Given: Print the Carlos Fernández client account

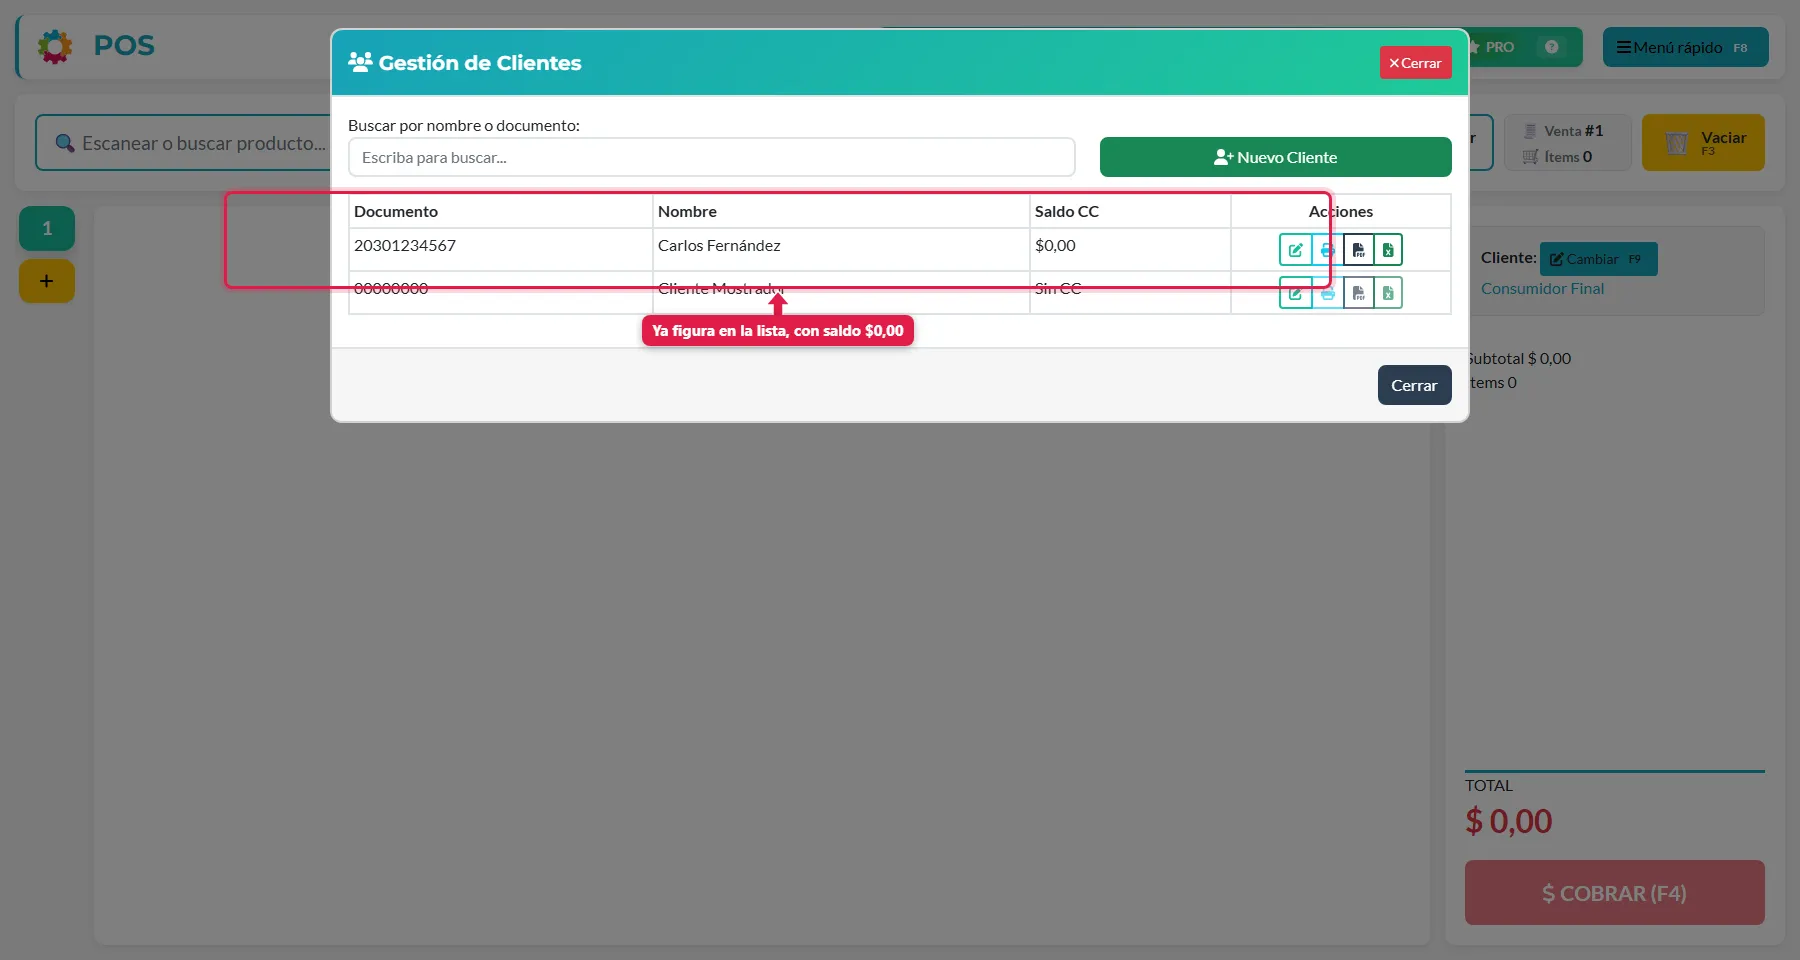Looking at the screenshot, I should click(1327, 250).
